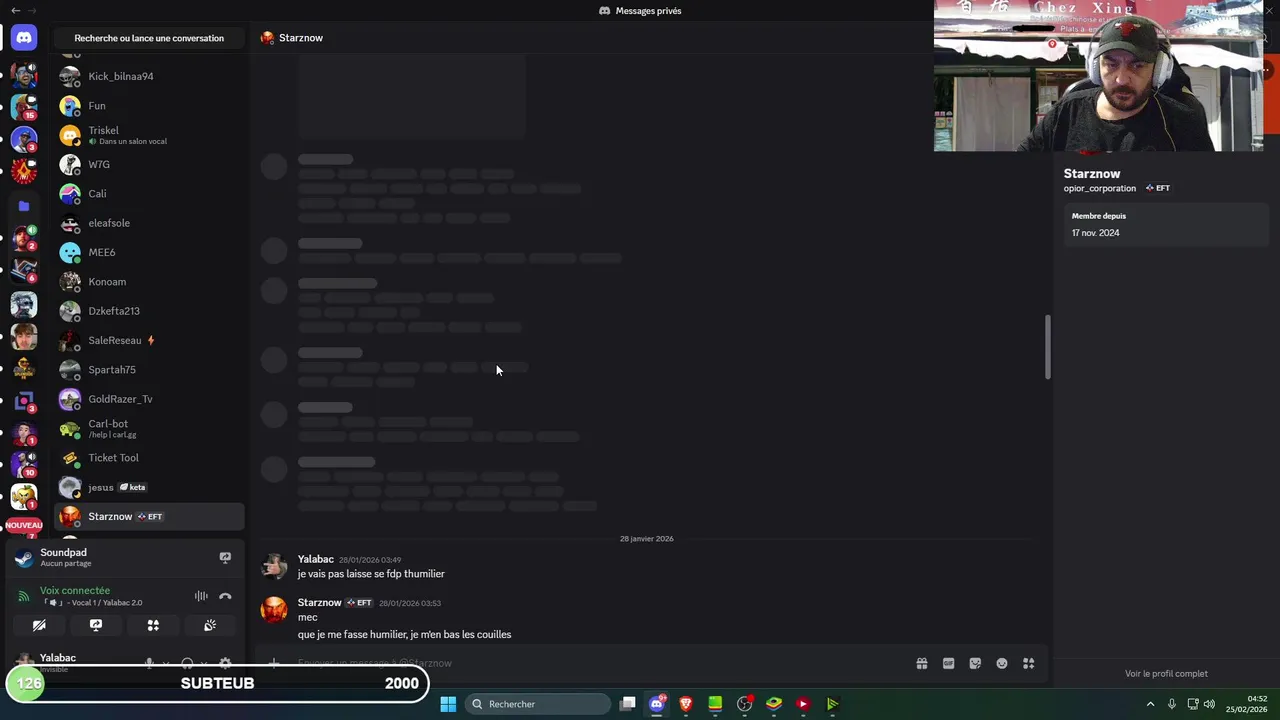
Task: Toggle camera in voice panel
Action: [39, 625]
